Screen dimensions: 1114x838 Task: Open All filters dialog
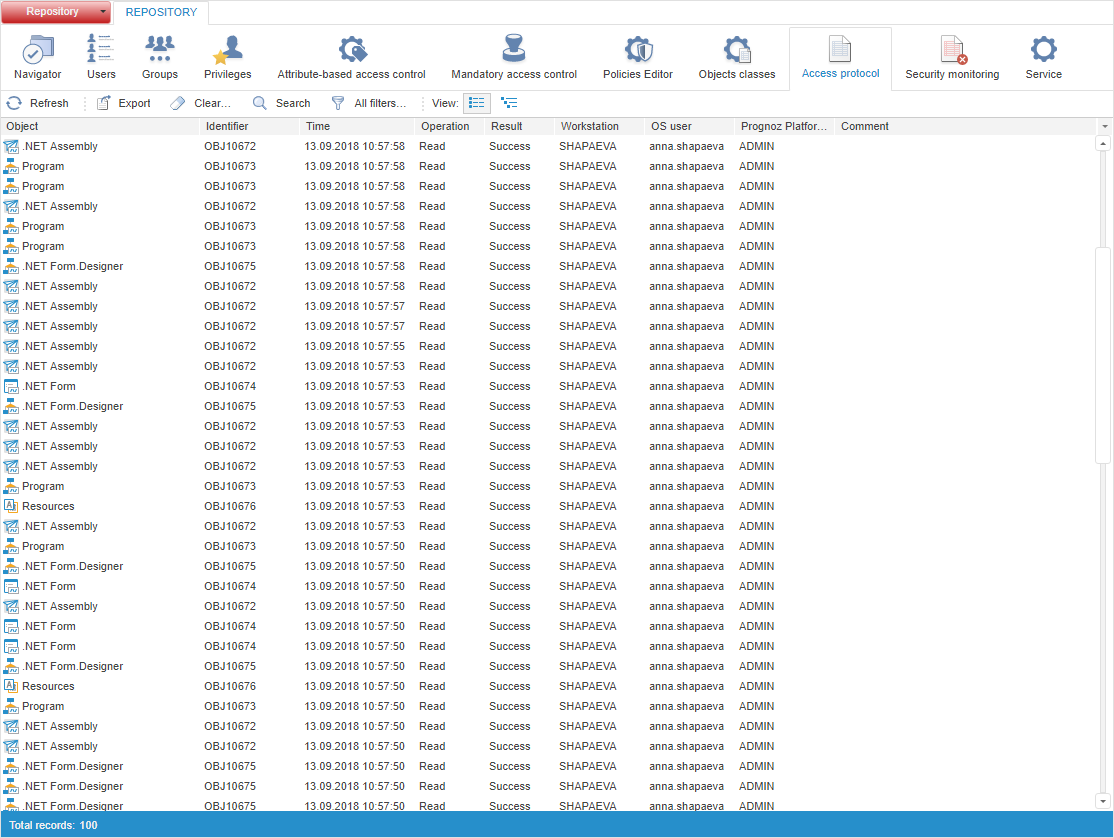pyautogui.click(x=369, y=103)
